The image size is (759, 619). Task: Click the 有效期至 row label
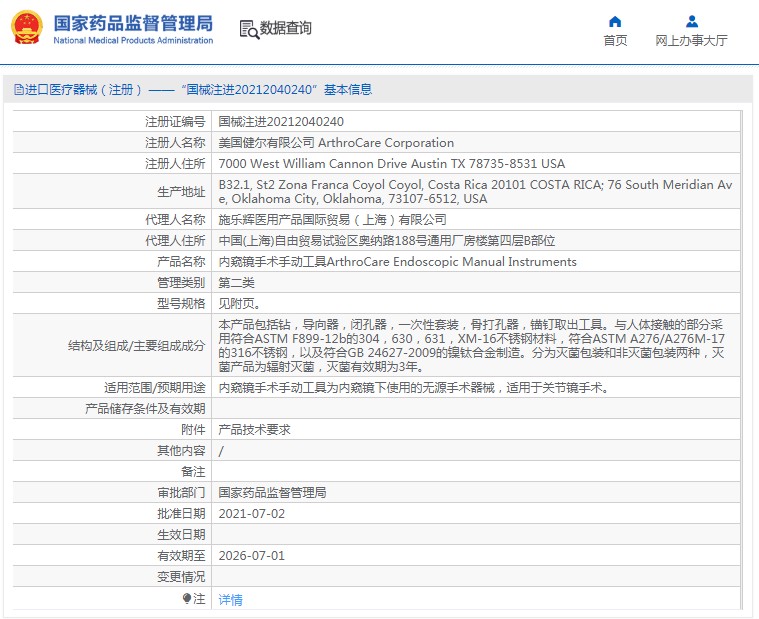(181, 556)
